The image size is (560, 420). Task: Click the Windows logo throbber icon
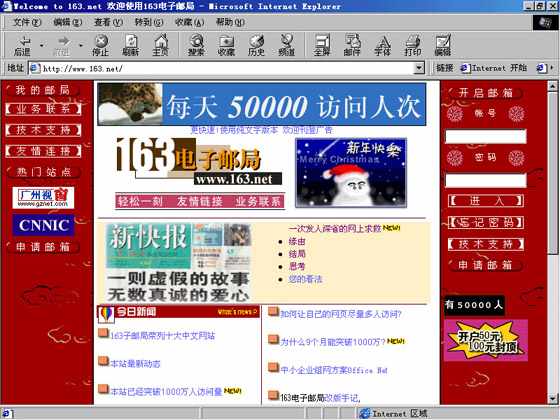tap(545, 22)
